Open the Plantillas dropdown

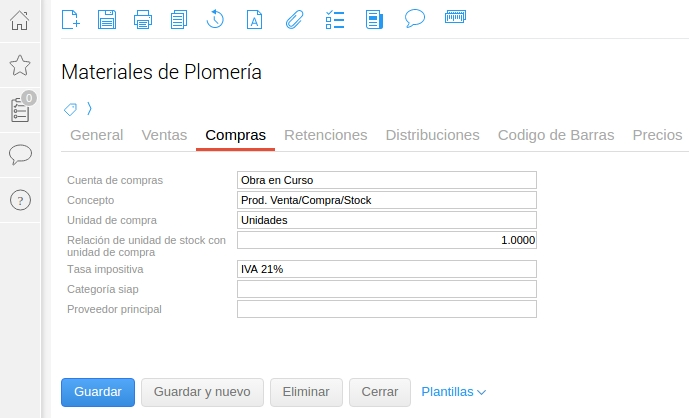coord(454,392)
